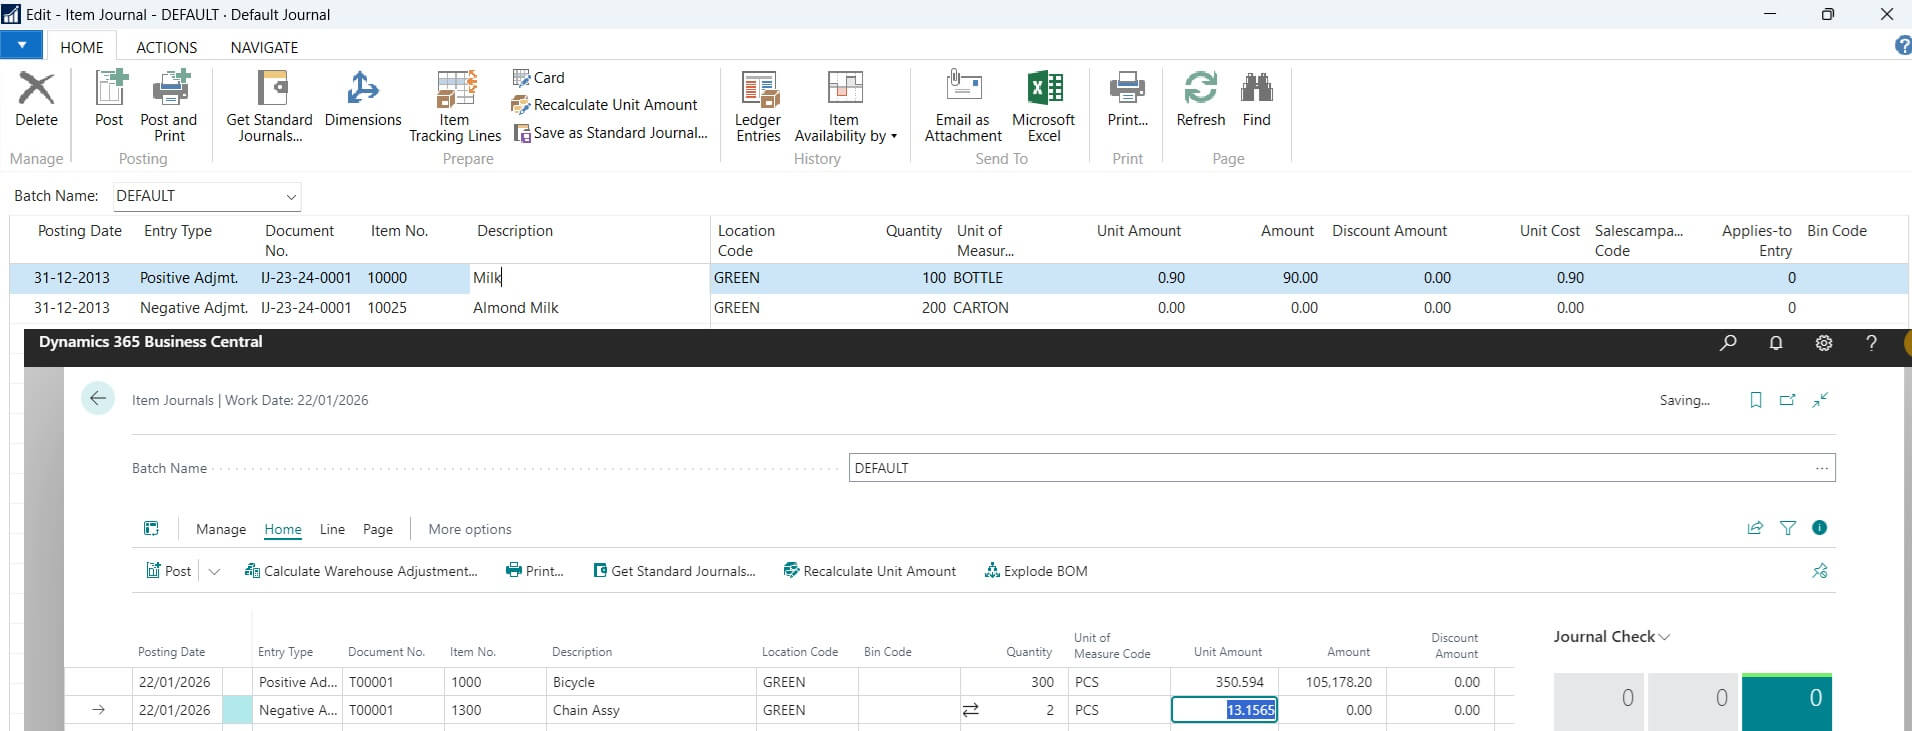Open Dimensions from the ribbon
Image resolution: width=1912 pixels, height=731 pixels.
(362, 90)
